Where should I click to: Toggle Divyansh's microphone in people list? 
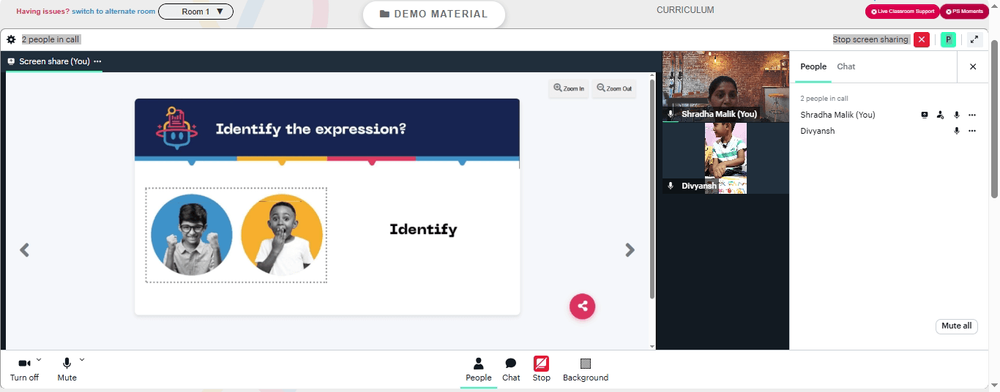click(956, 131)
